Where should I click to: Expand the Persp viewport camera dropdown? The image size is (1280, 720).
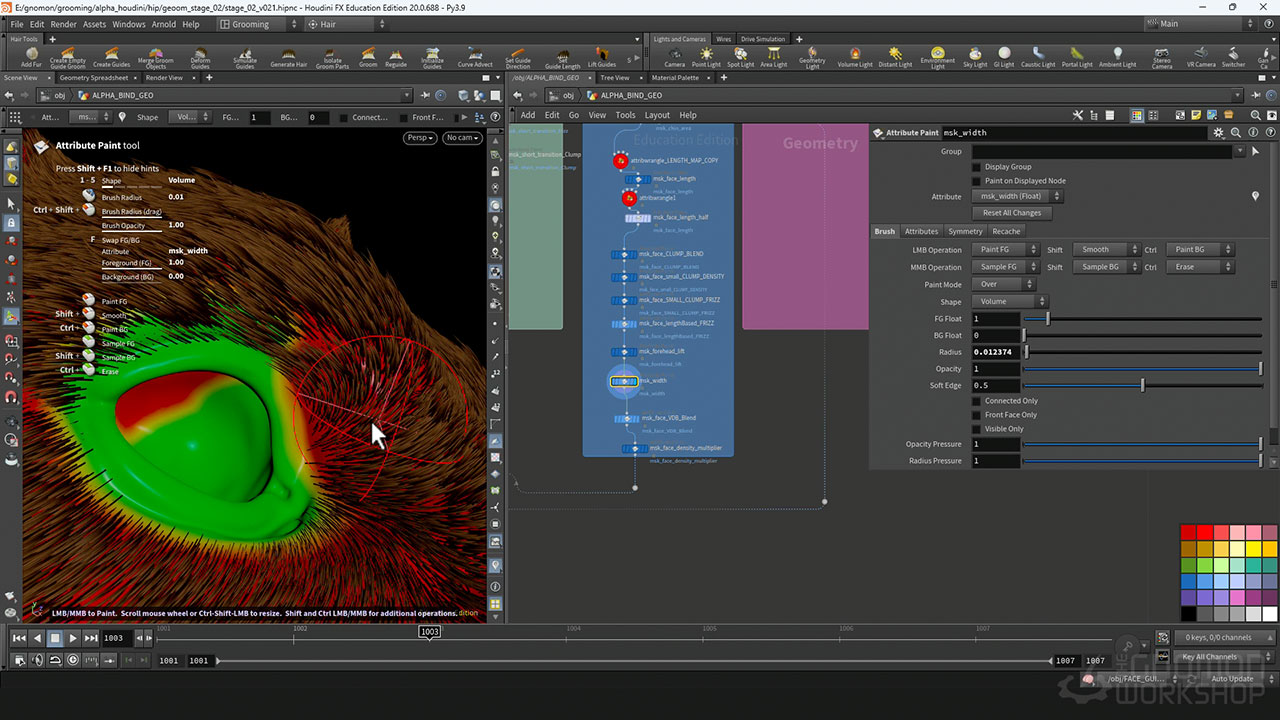(419, 138)
